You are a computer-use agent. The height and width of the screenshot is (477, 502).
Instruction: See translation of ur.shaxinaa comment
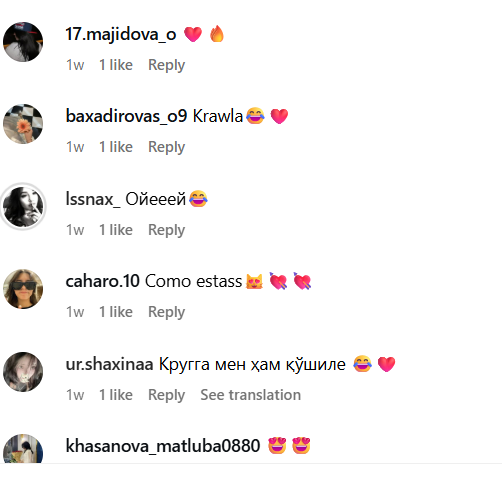tap(251, 395)
